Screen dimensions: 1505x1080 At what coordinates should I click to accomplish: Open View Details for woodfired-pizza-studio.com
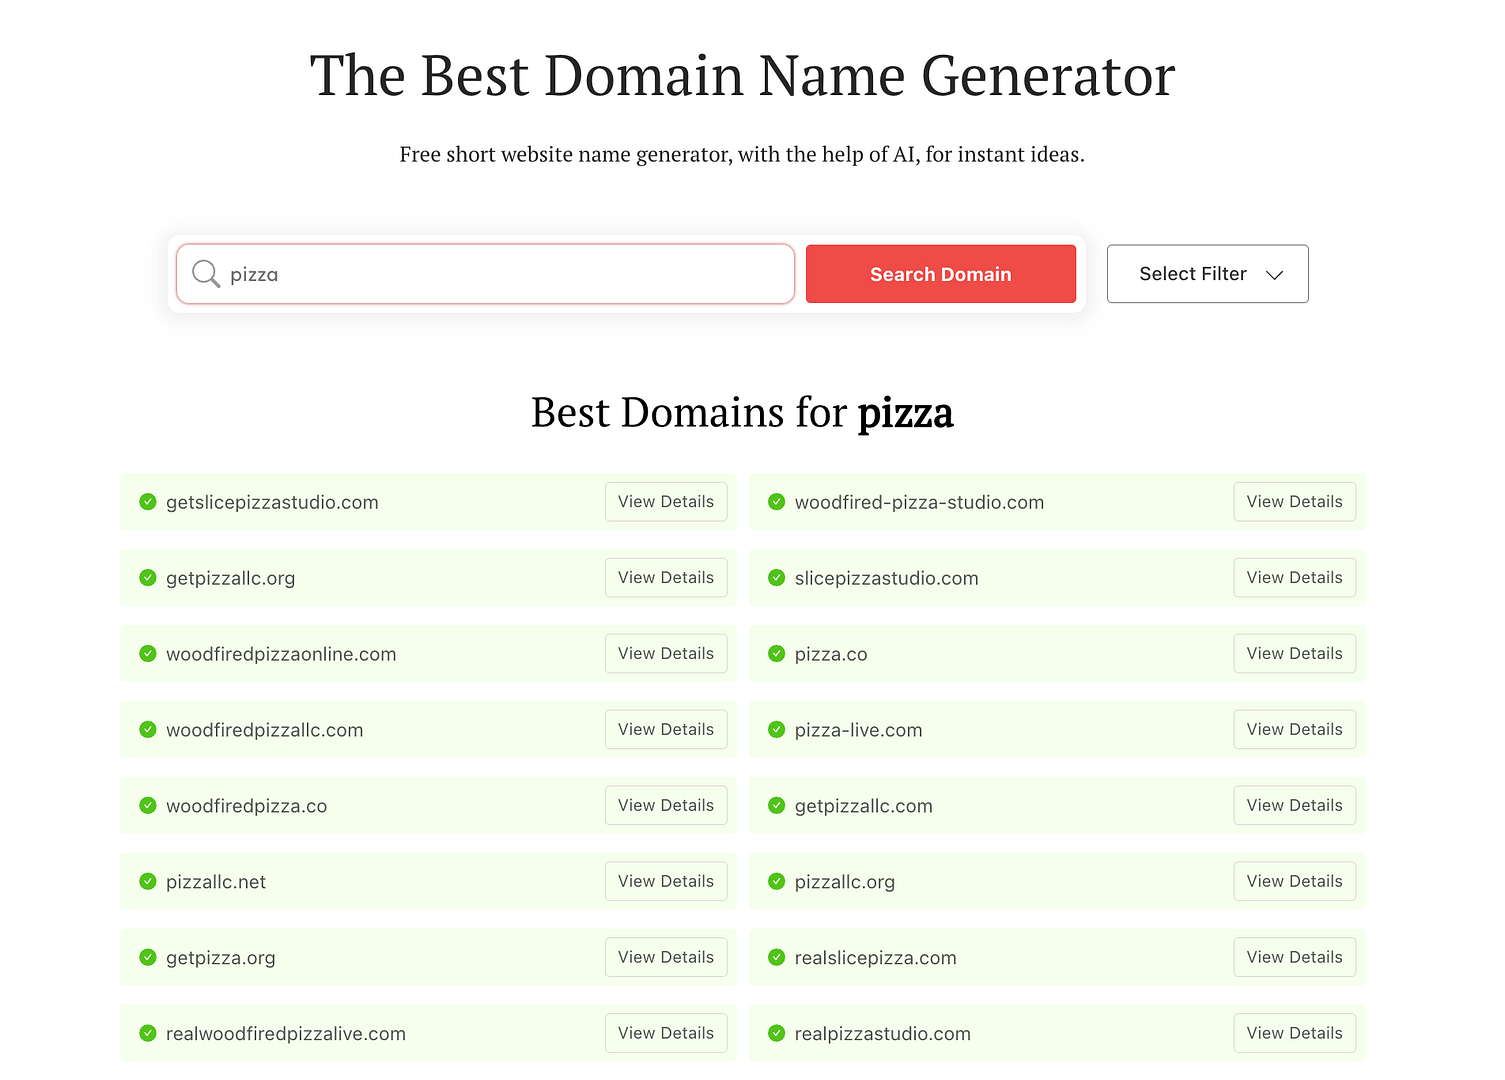click(x=1294, y=501)
